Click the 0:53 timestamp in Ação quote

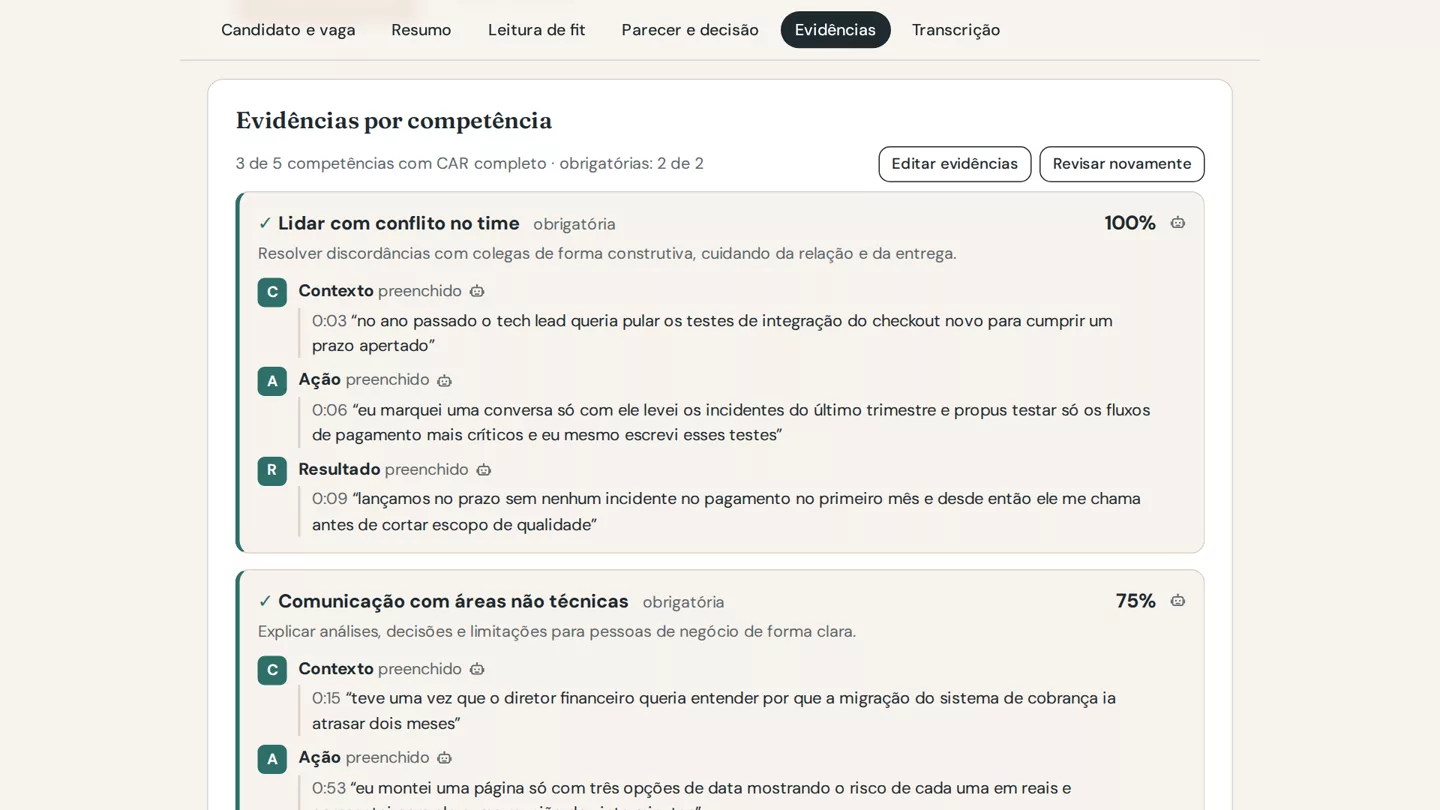[329, 788]
